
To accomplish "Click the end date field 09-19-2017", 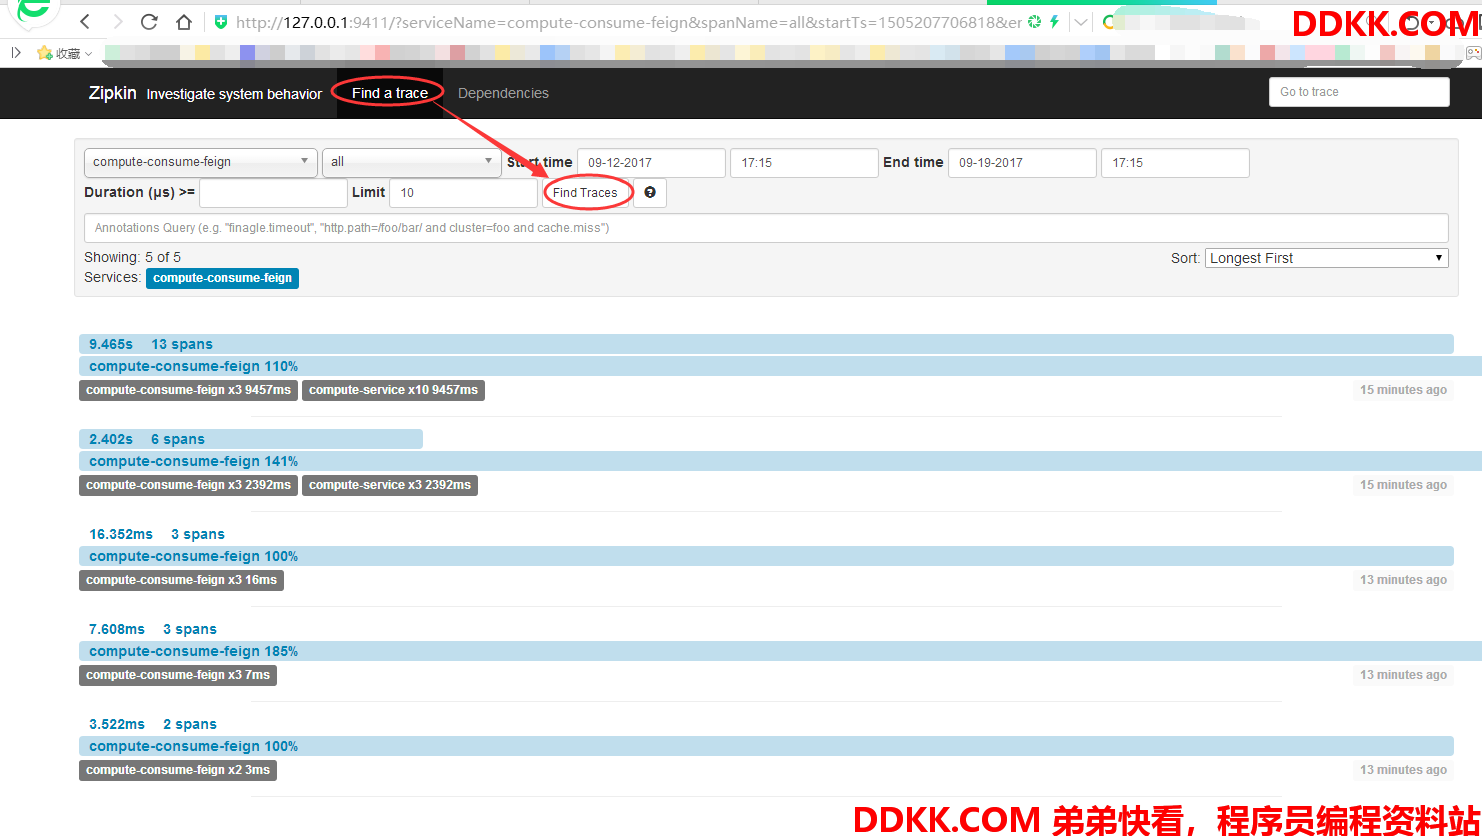I will (x=1022, y=163).
